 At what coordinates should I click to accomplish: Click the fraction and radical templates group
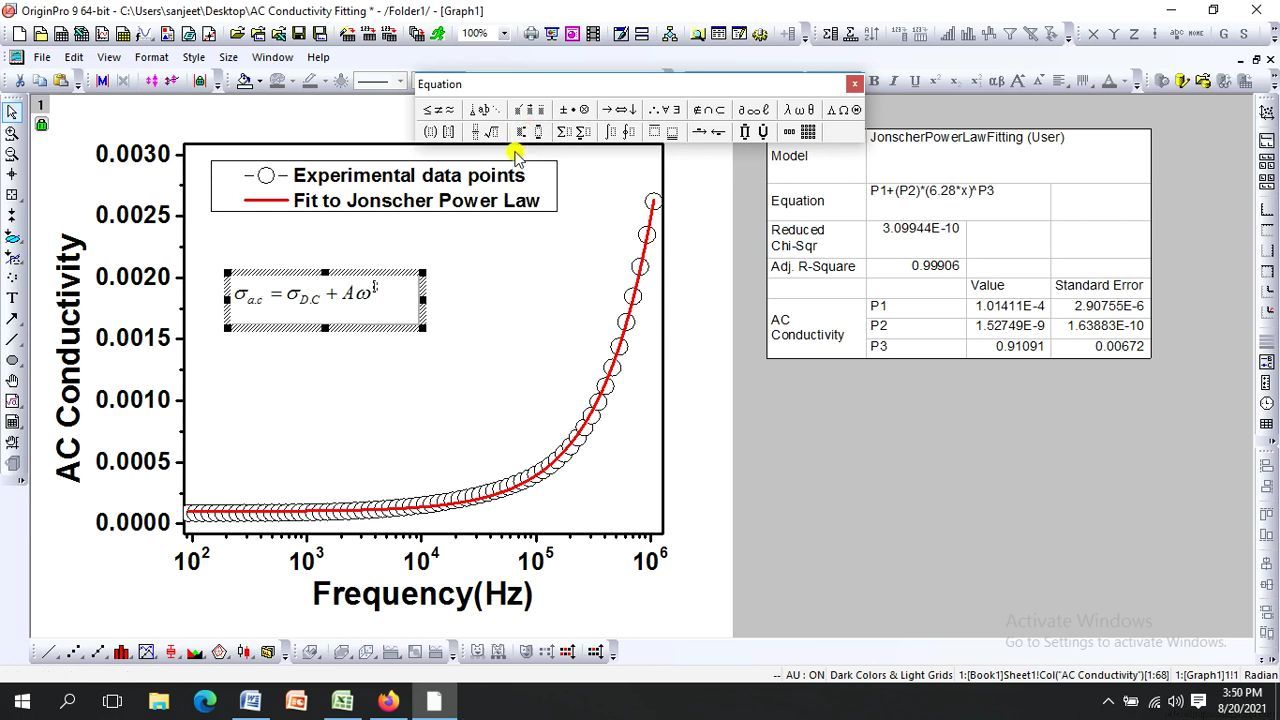(485, 132)
